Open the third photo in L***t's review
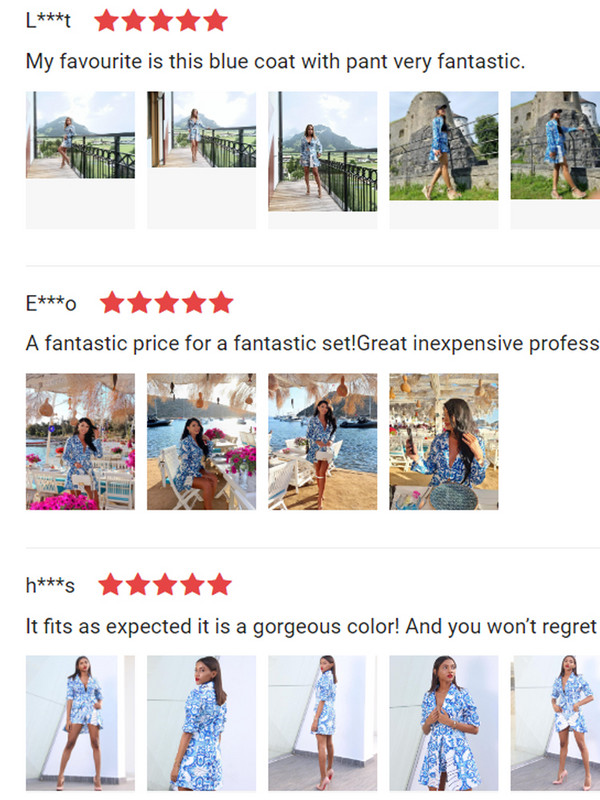The width and height of the screenshot is (600, 800). pos(322,151)
